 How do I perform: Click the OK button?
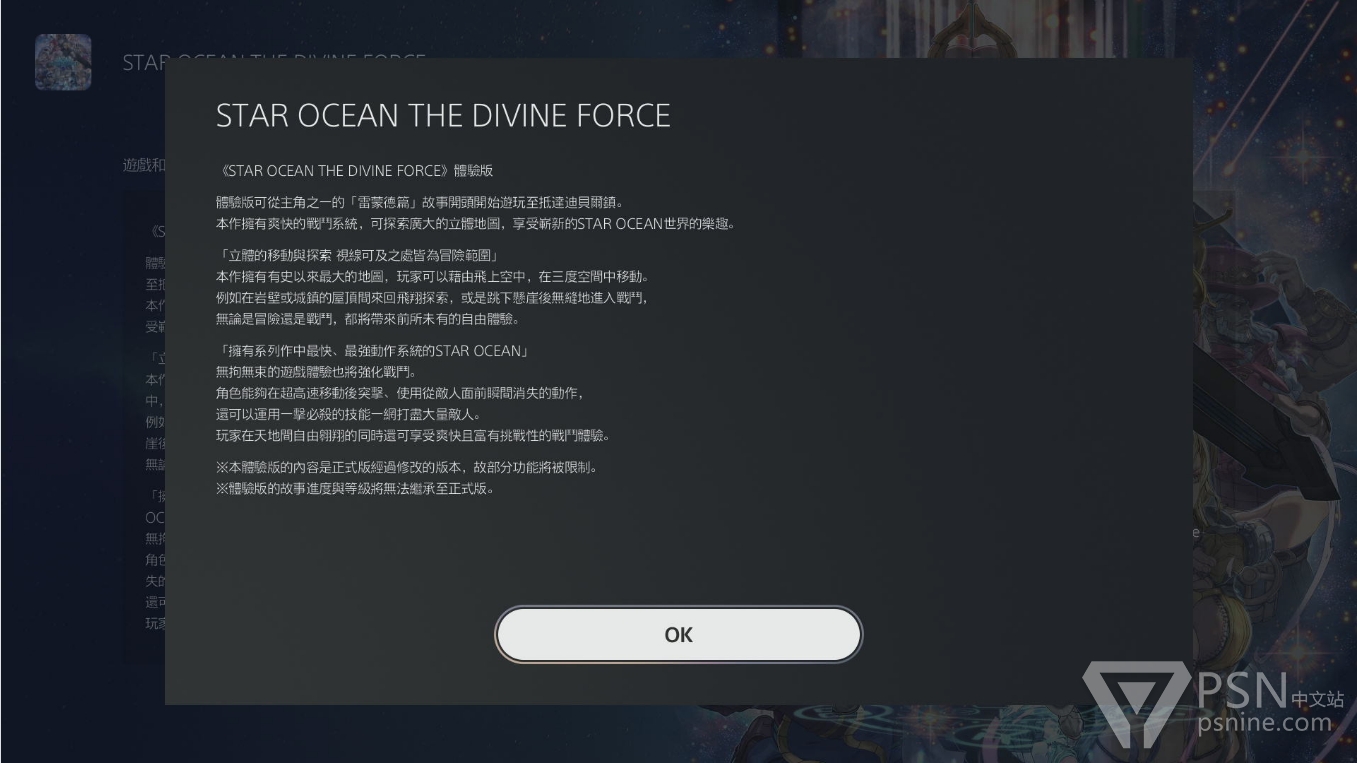click(678, 634)
